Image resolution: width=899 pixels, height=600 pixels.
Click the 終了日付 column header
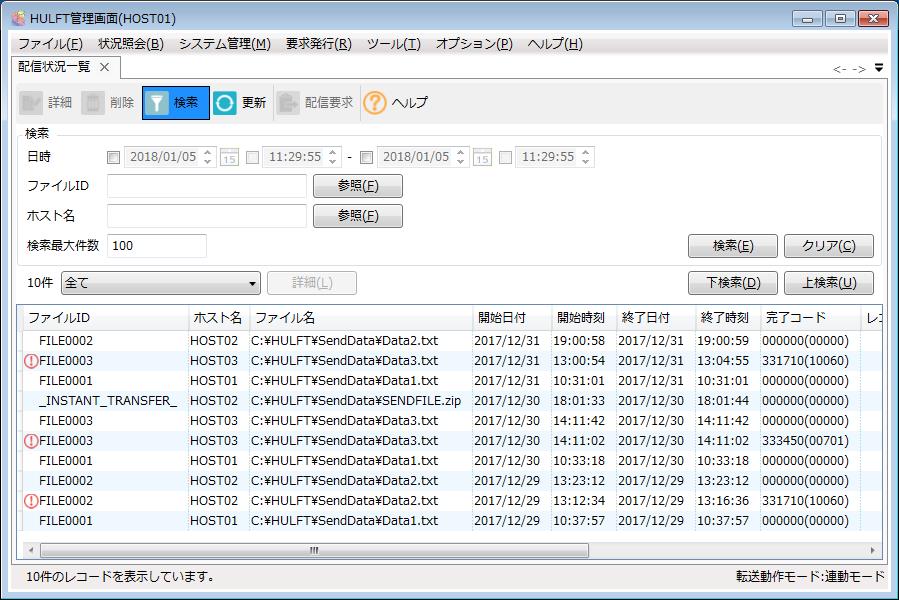(656, 318)
